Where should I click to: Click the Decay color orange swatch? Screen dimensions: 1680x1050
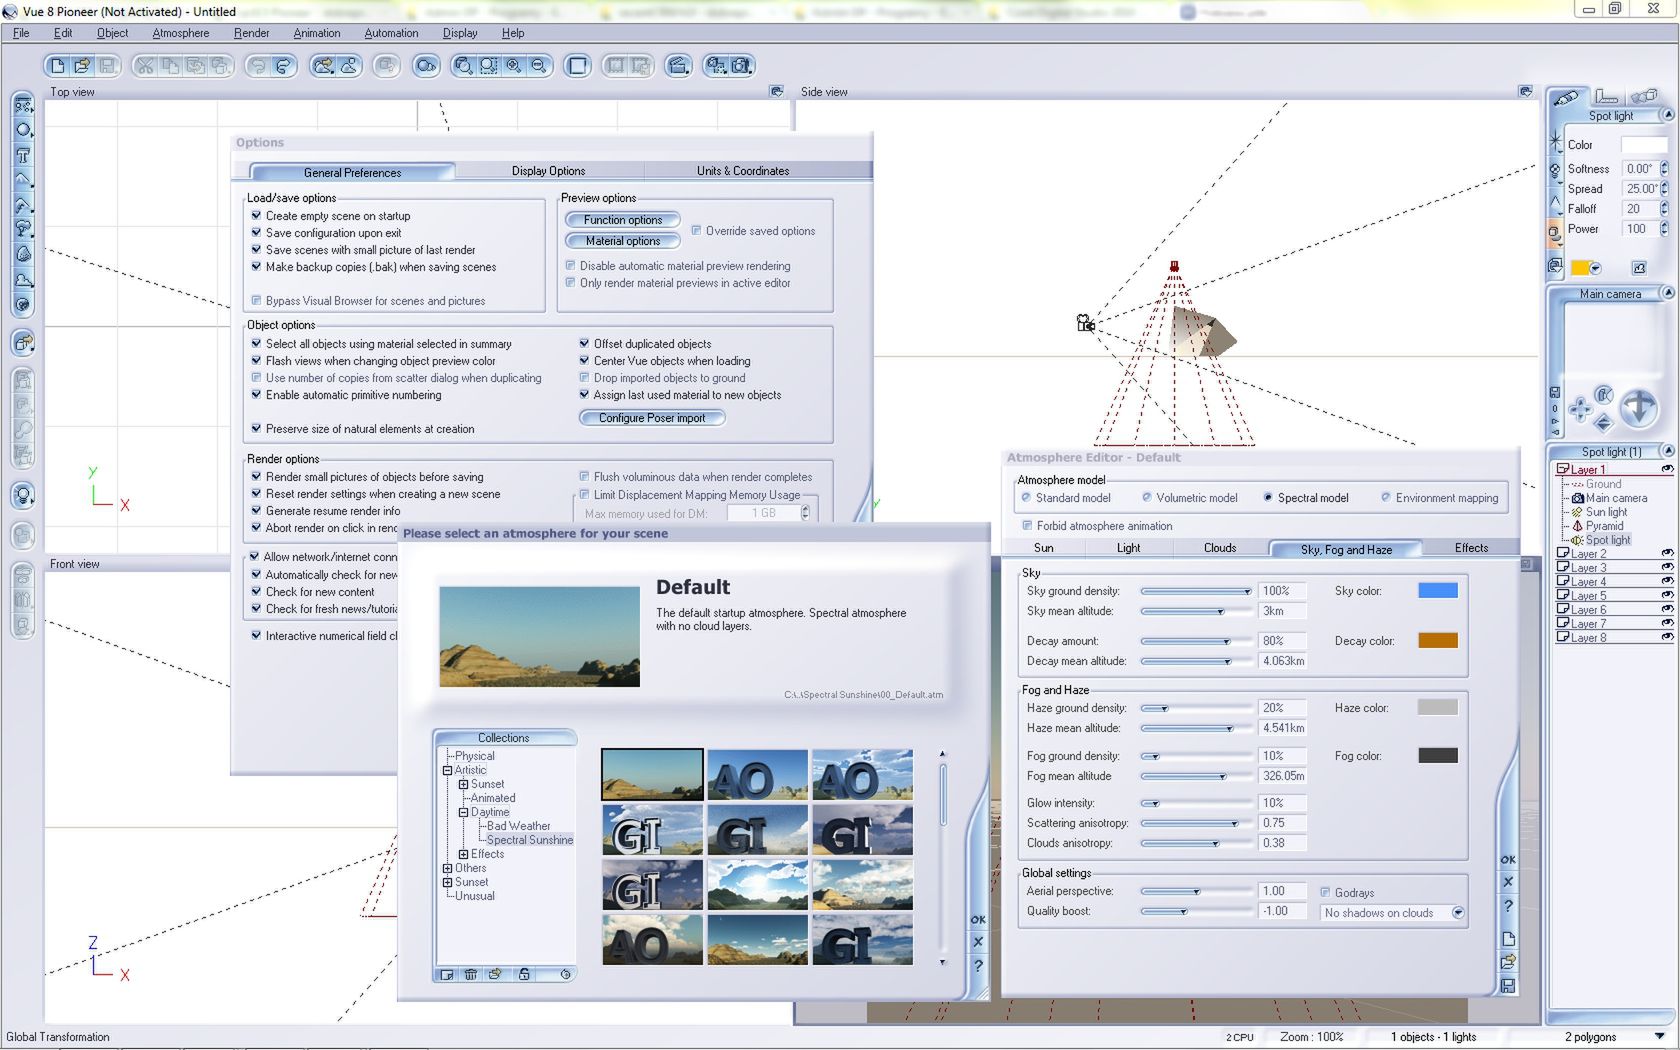click(1437, 641)
